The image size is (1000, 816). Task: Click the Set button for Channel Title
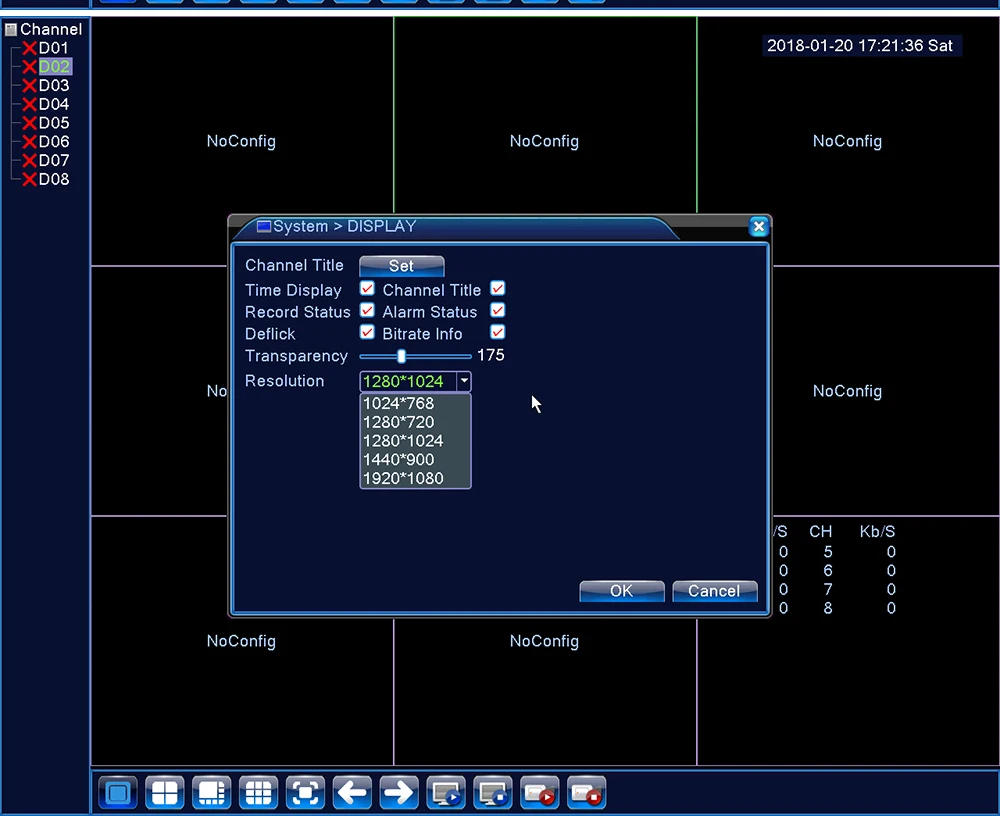pos(402,266)
